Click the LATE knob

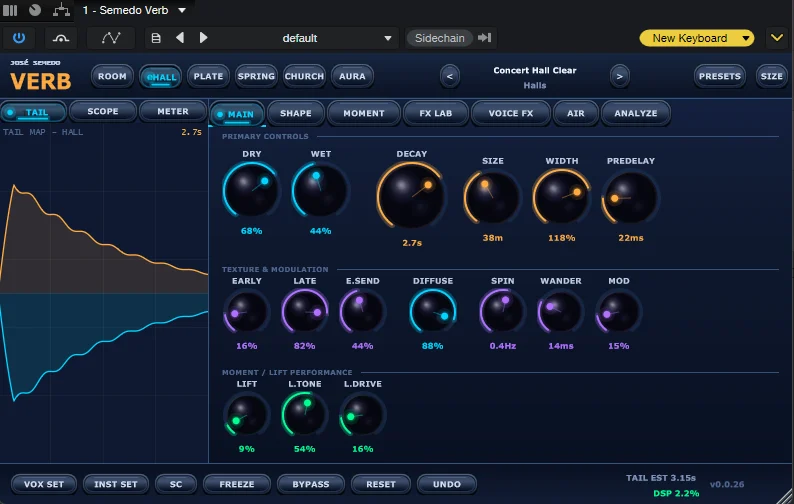pos(304,312)
